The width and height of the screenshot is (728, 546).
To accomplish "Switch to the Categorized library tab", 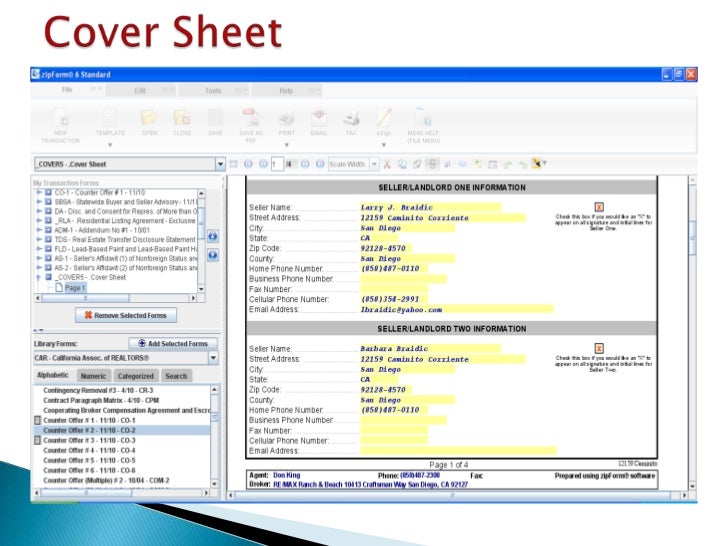I will [135, 376].
